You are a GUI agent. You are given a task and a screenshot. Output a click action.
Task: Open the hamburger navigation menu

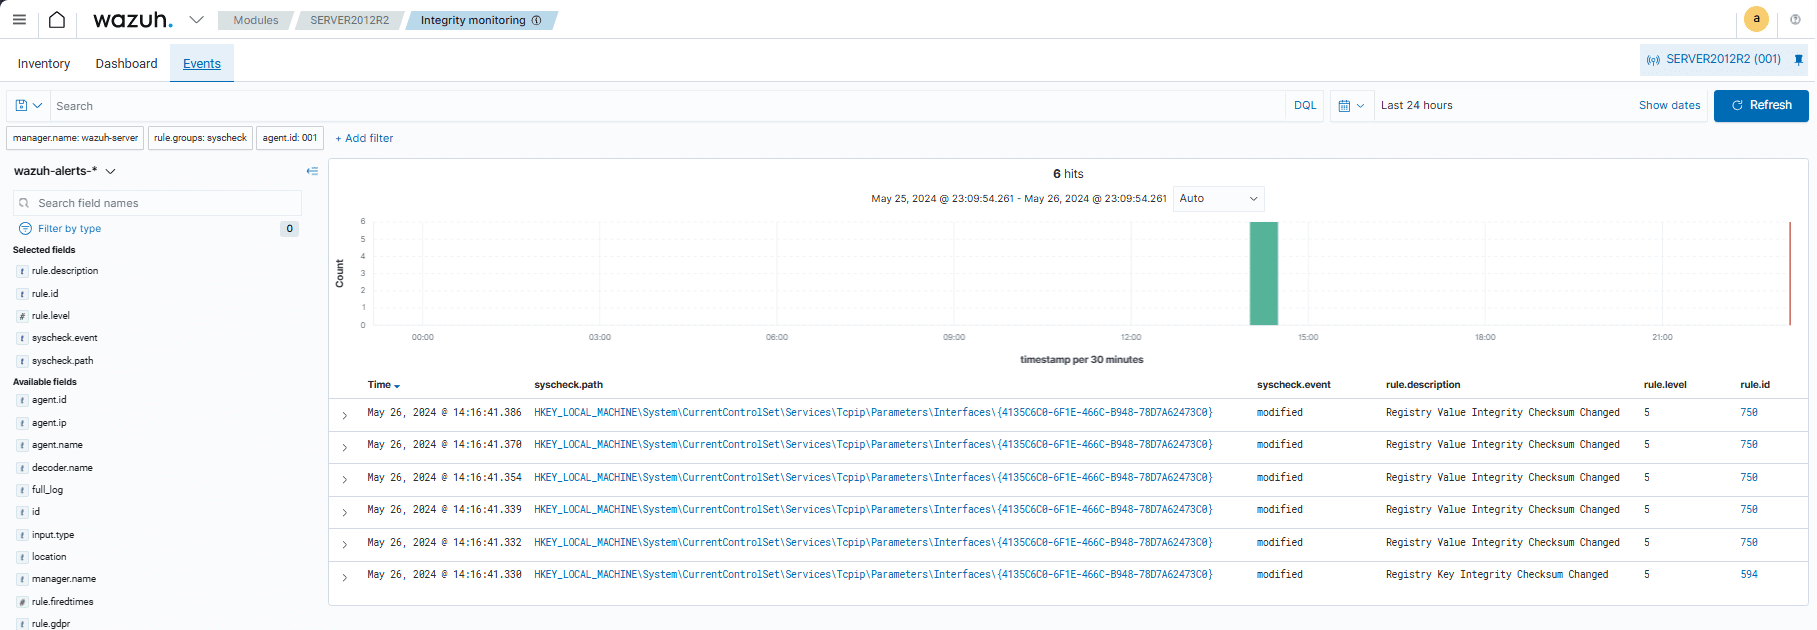tap(19, 20)
